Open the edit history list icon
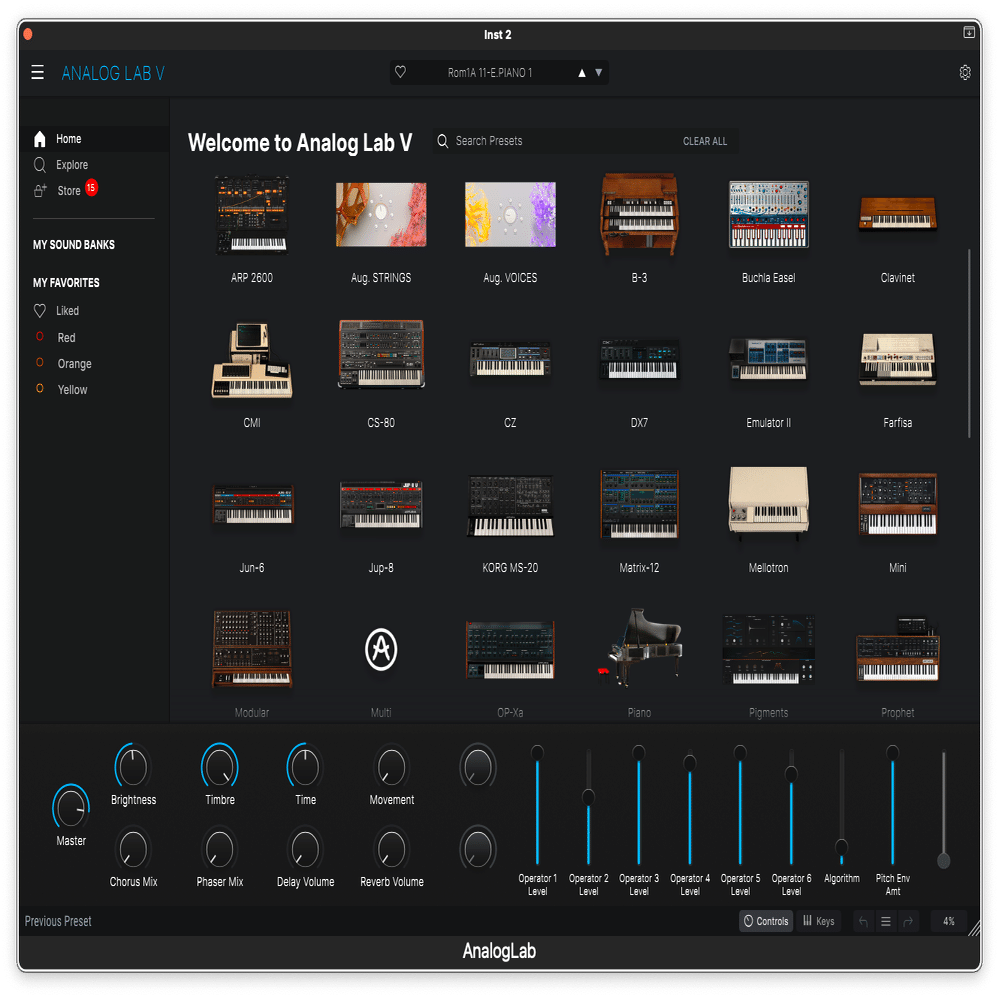999x999 pixels. (x=886, y=921)
